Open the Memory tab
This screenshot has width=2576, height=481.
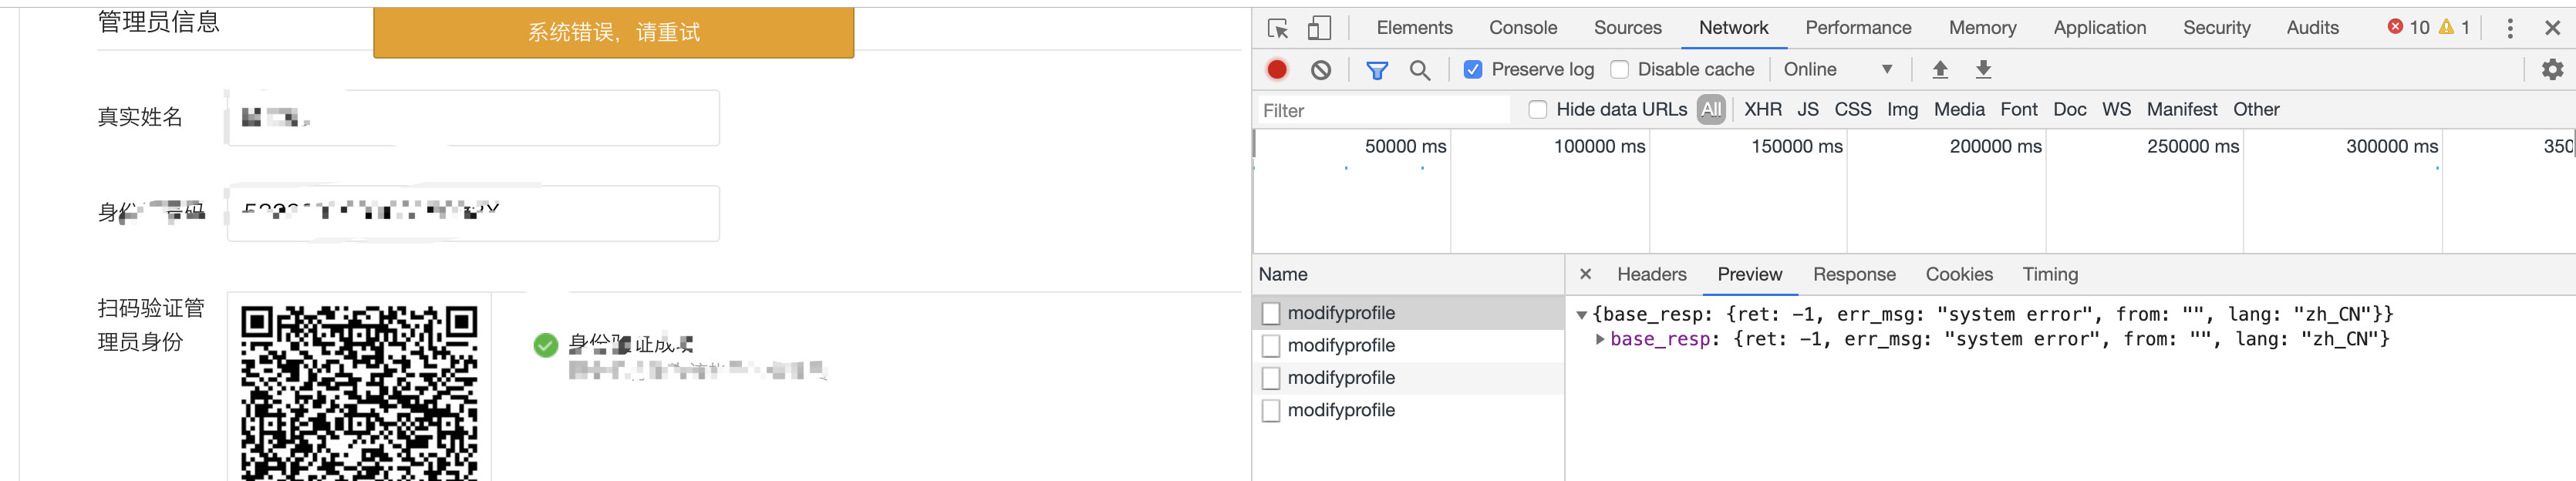tap(1982, 28)
